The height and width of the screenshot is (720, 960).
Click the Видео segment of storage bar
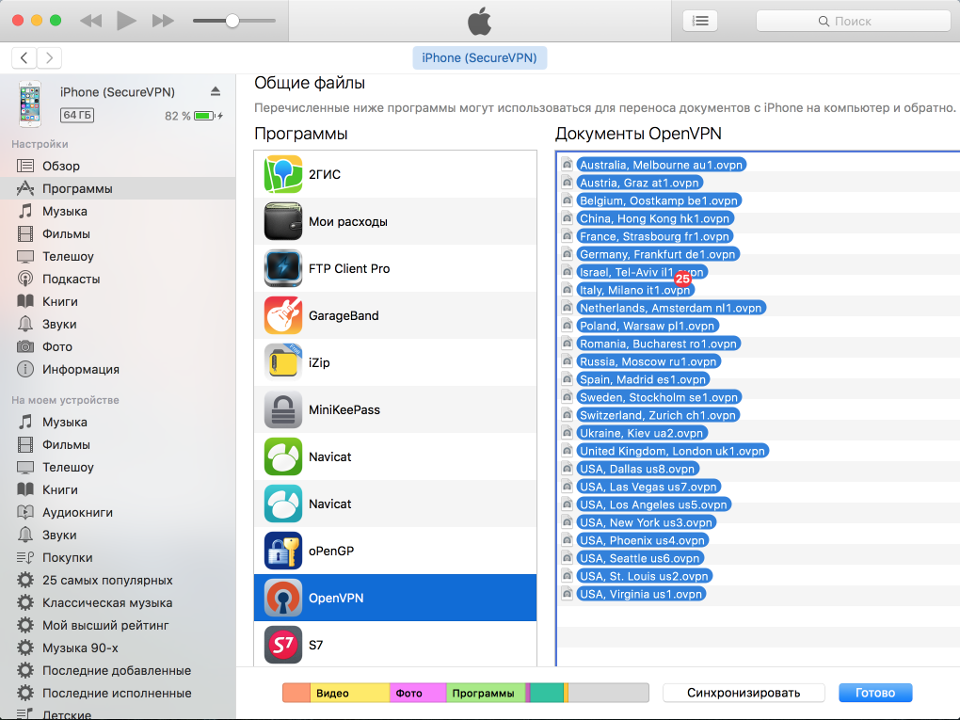click(350, 693)
